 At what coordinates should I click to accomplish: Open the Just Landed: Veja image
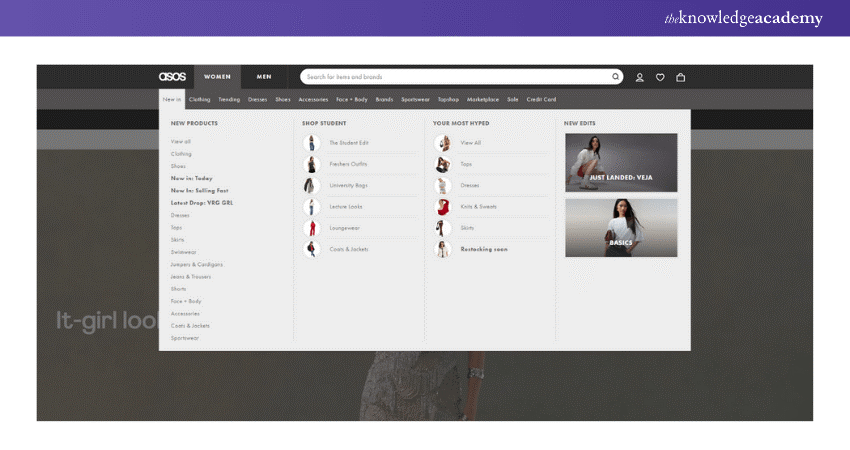coord(621,162)
